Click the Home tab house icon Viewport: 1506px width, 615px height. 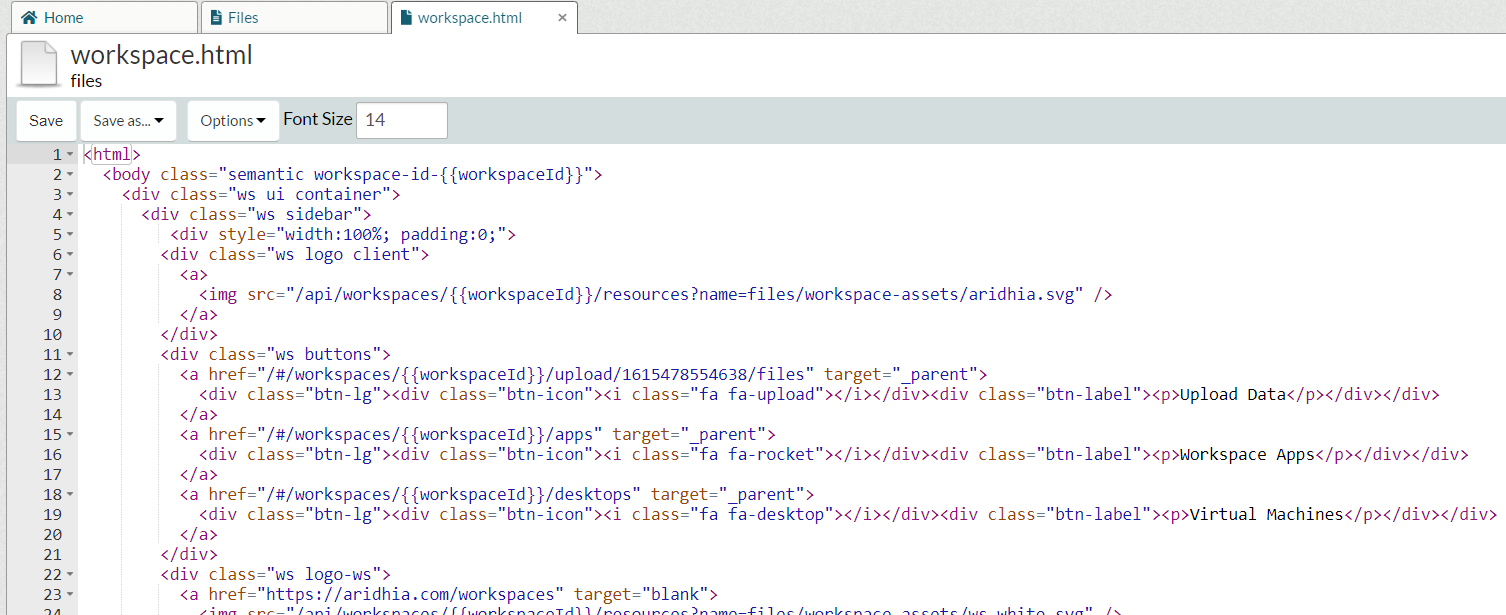[x=29, y=17]
